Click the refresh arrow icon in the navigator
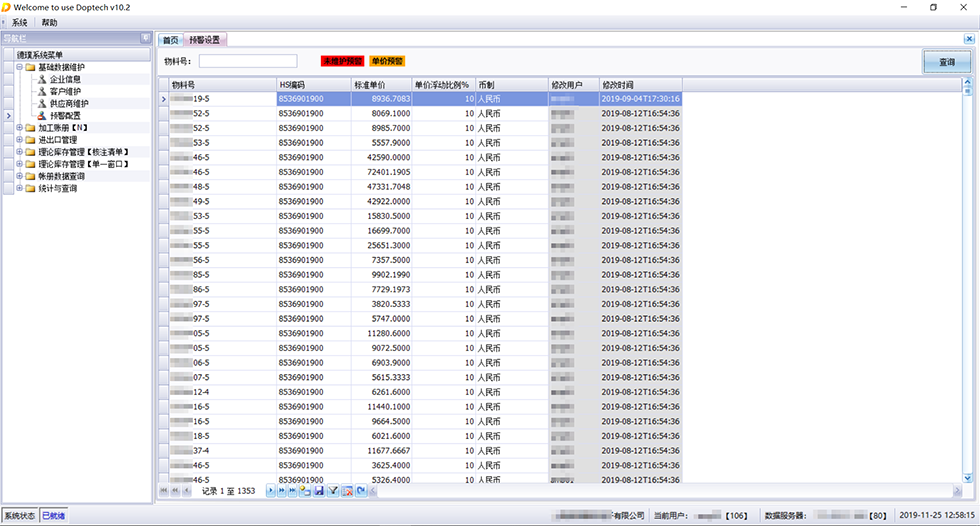The image size is (980, 526). 358,491
